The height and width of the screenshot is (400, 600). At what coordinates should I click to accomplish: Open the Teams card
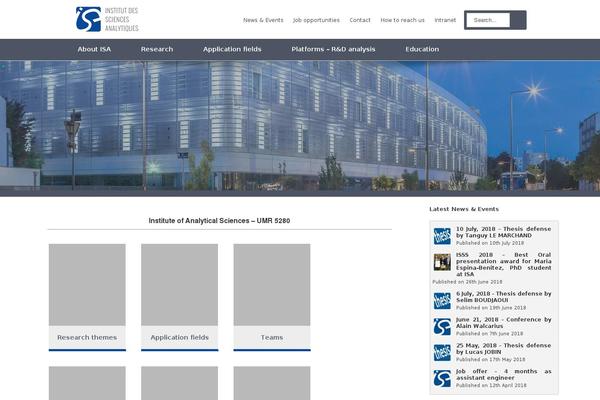[x=272, y=297]
